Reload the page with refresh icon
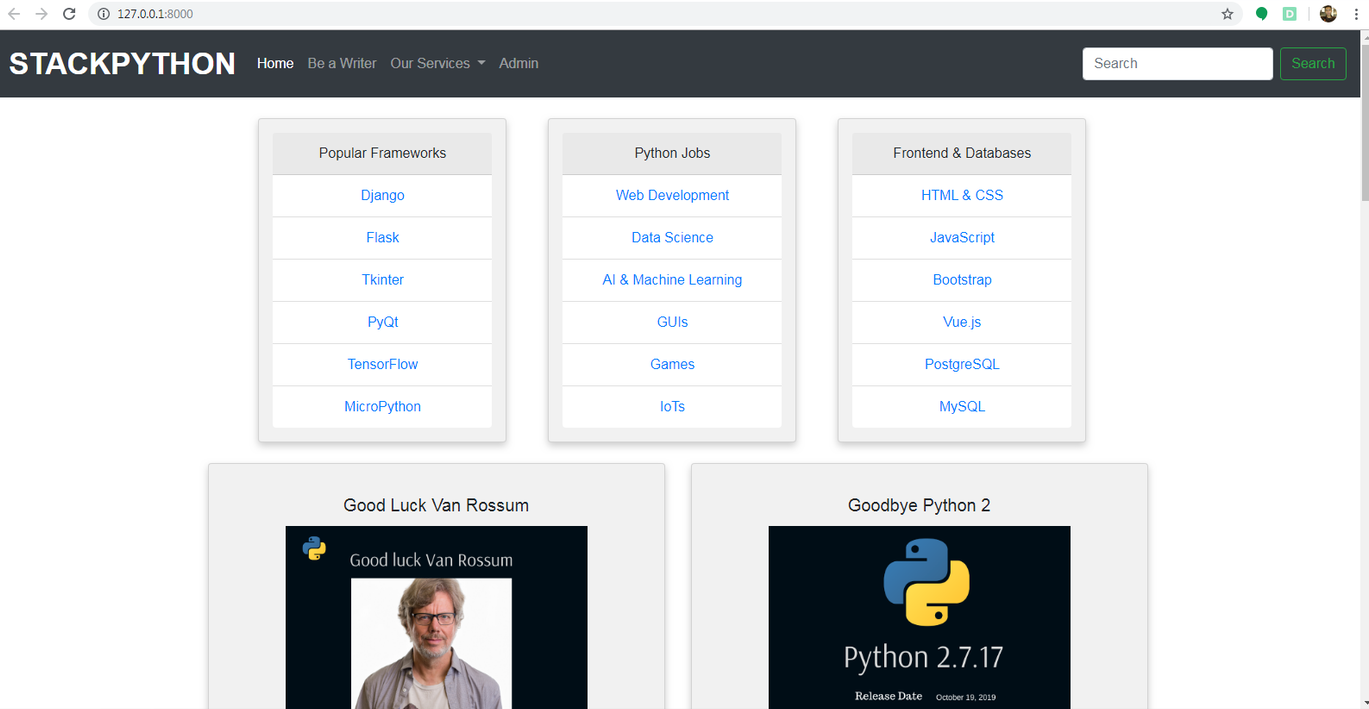 (x=69, y=14)
